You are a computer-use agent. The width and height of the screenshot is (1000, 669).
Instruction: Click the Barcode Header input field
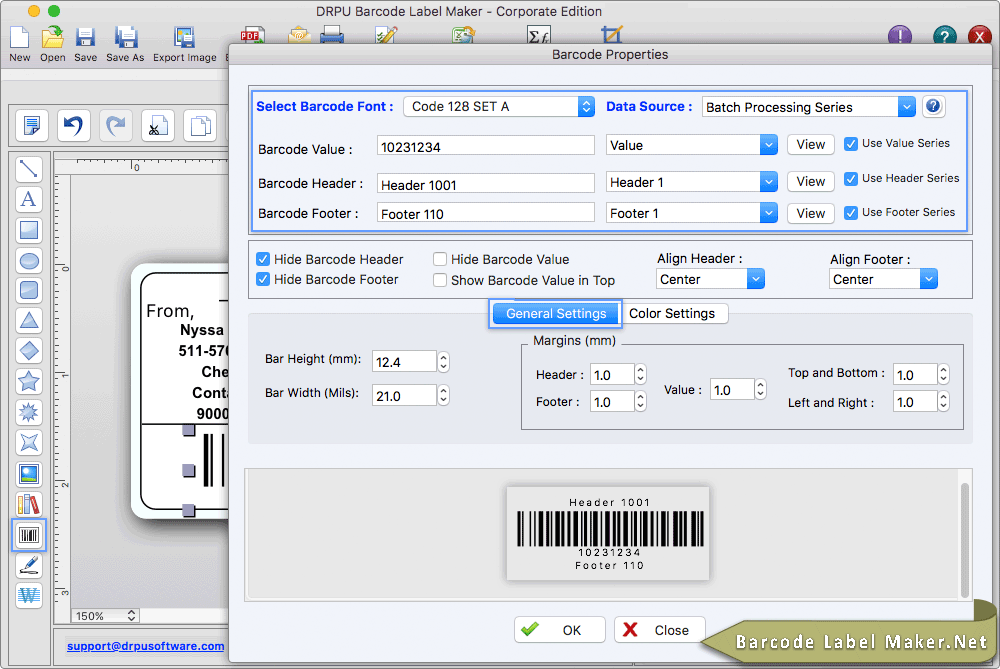(486, 184)
